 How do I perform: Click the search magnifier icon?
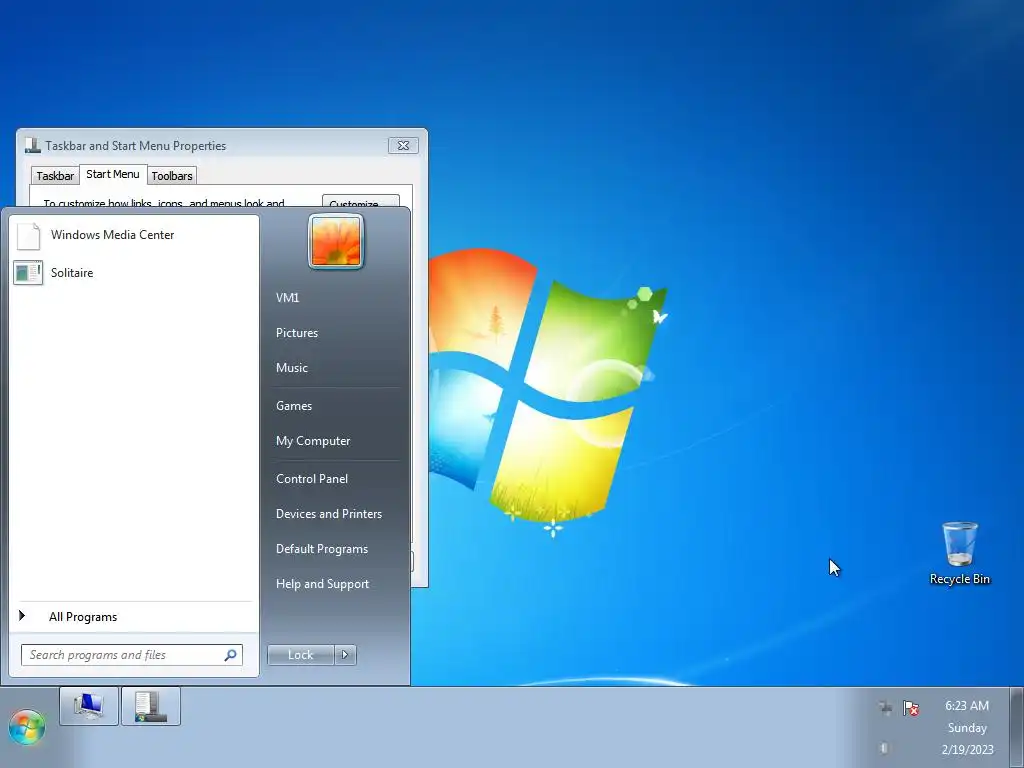point(231,655)
